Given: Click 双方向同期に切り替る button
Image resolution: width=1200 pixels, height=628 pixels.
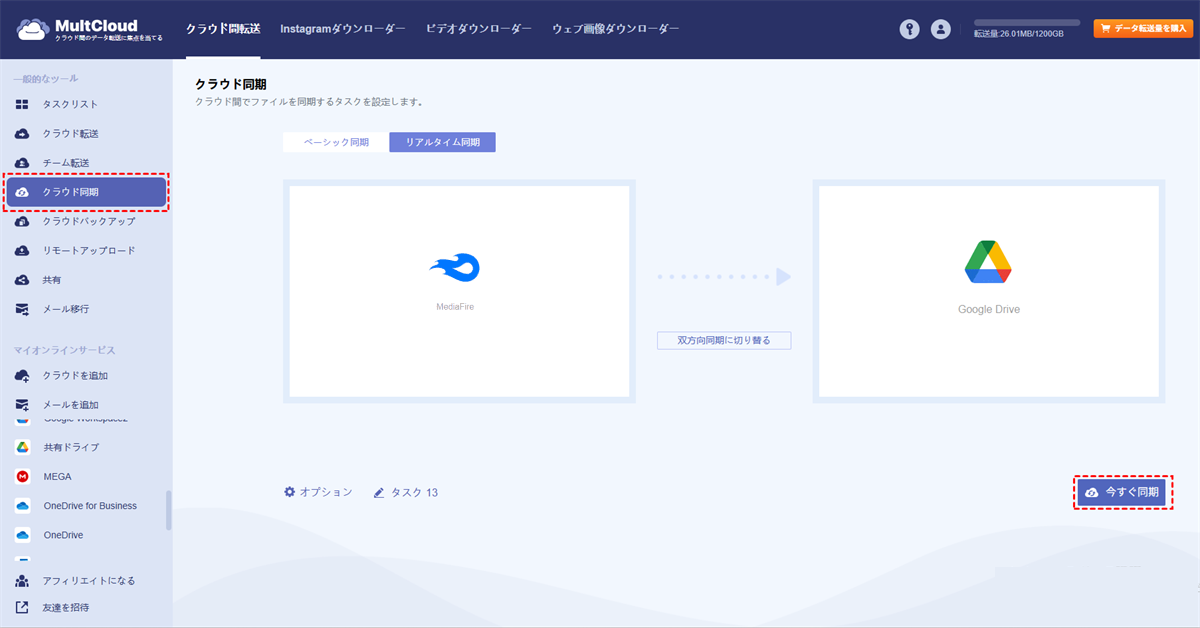Looking at the screenshot, I should [x=724, y=340].
